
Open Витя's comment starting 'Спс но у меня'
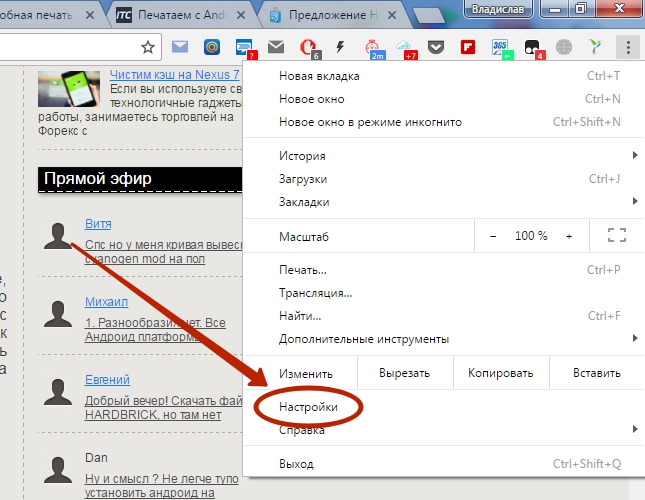(163, 252)
